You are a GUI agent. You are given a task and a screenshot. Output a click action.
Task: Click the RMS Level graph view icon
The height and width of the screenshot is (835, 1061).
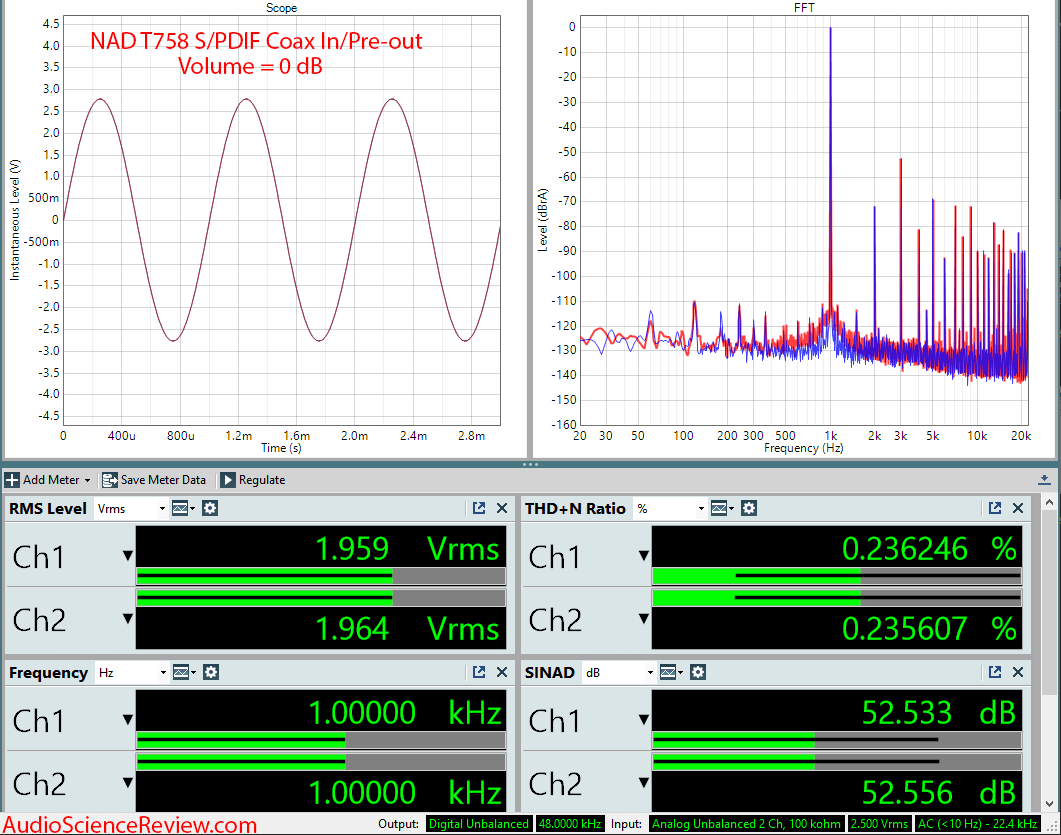coord(181,508)
